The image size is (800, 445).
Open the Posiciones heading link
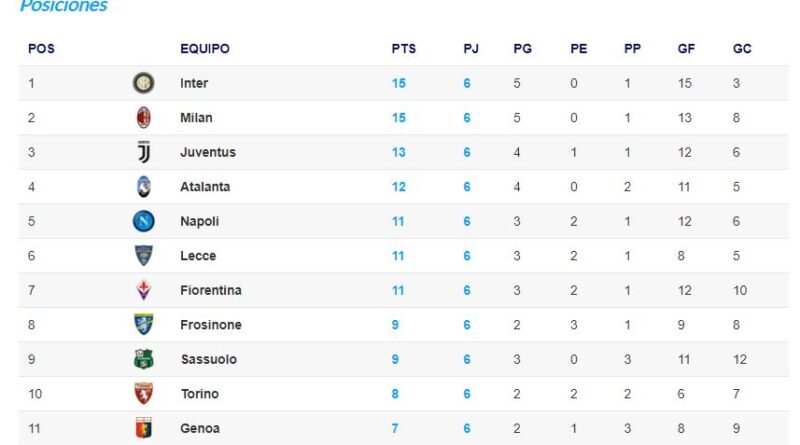click(x=64, y=6)
